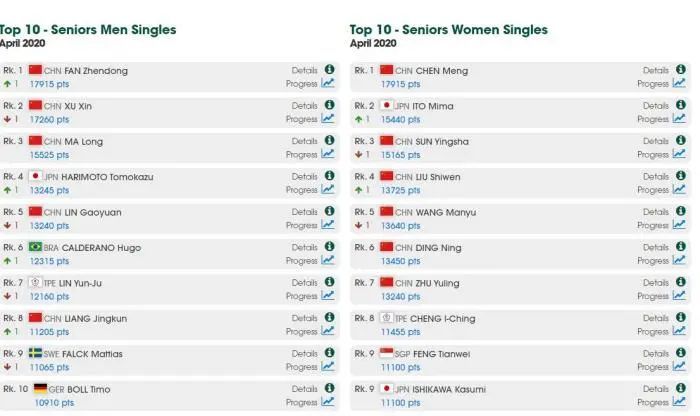700x416 pixels.
Task: Open Details info icon for BOLL Timo
Action: coord(329,388)
